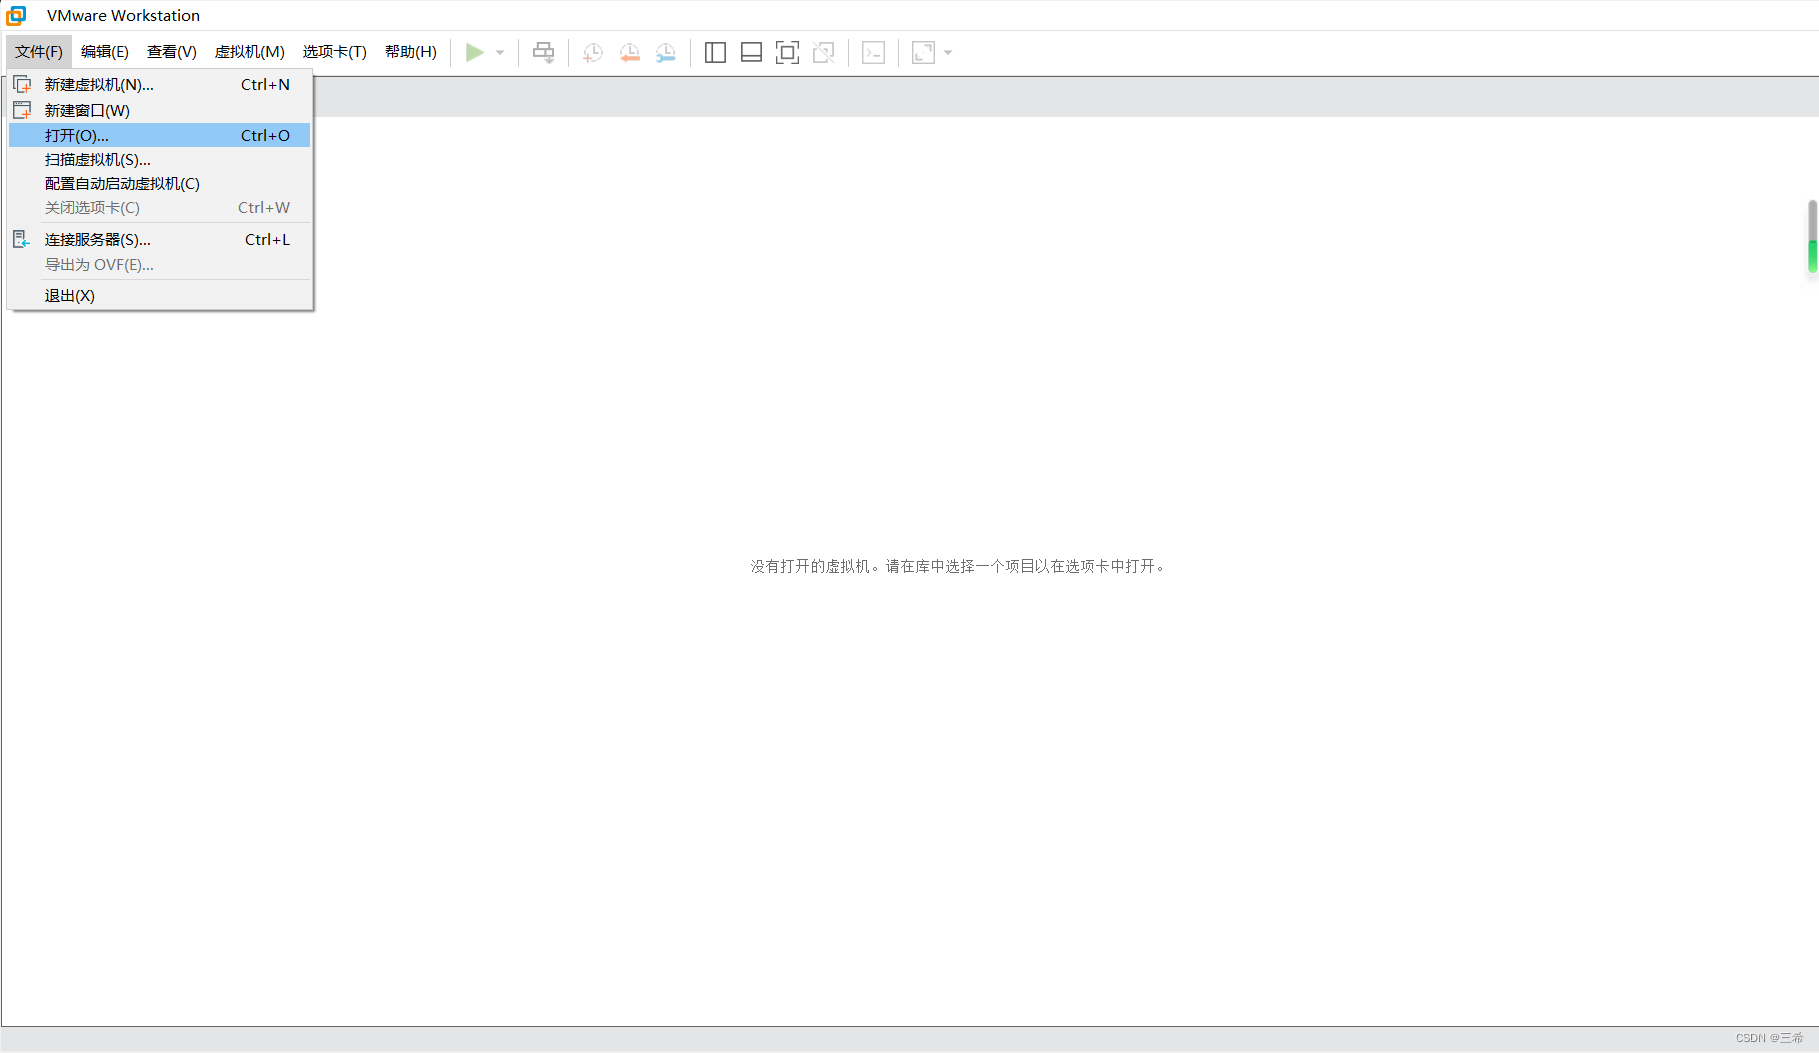Choose 退出(X) to exit
1819x1053 pixels.
point(160,295)
